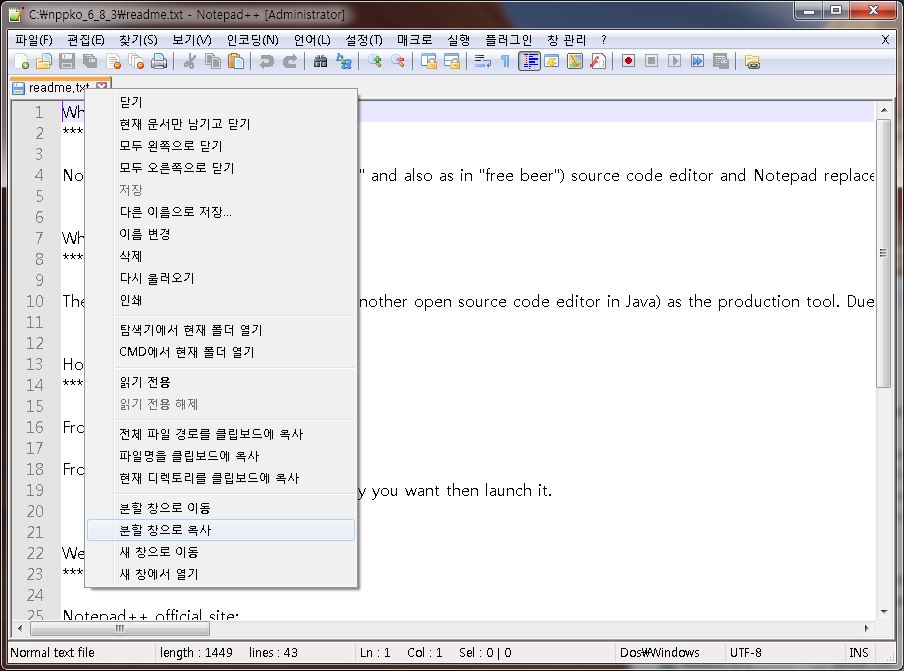Open the 인코딩(N) menu
Viewport: 904px width, 671px height.
click(x=253, y=40)
